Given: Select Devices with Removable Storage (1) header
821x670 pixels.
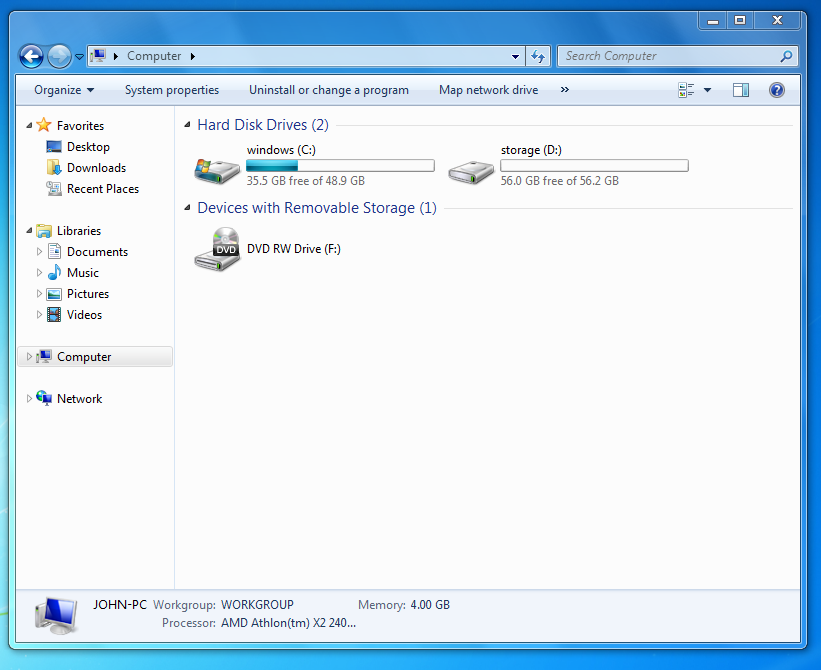Looking at the screenshot, I should click(317, 208).
